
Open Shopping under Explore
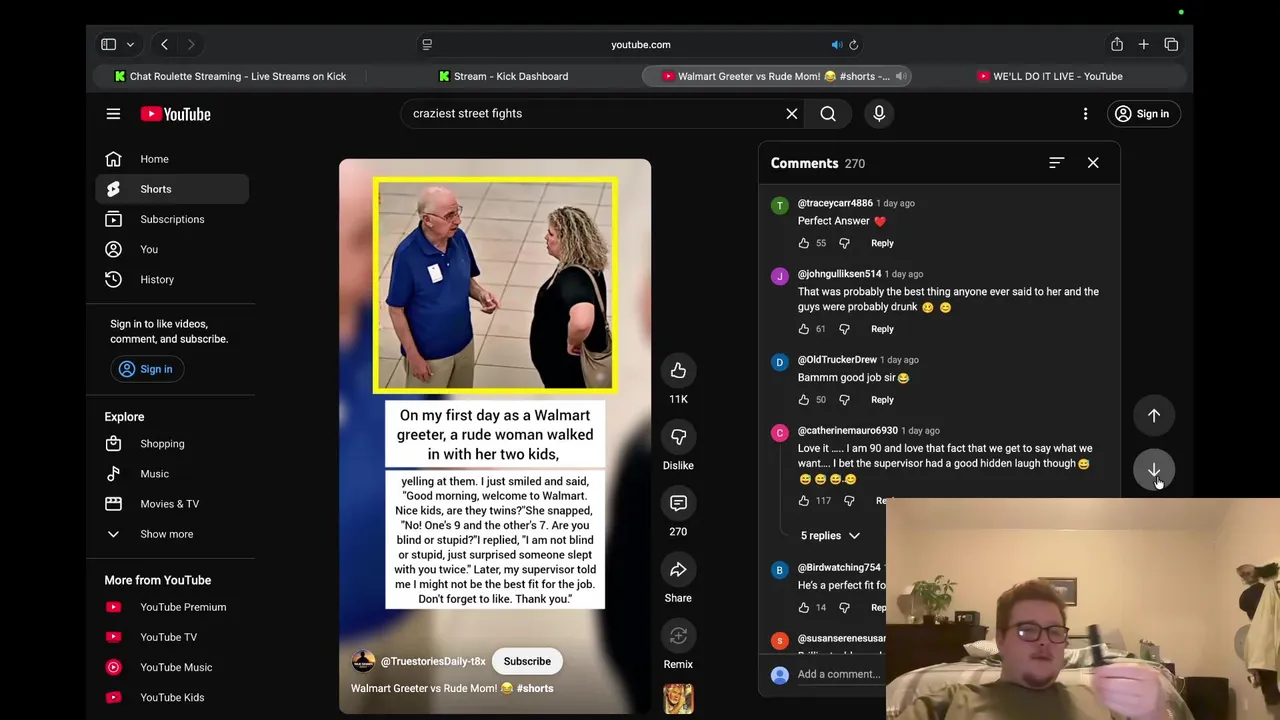[172, 444]
